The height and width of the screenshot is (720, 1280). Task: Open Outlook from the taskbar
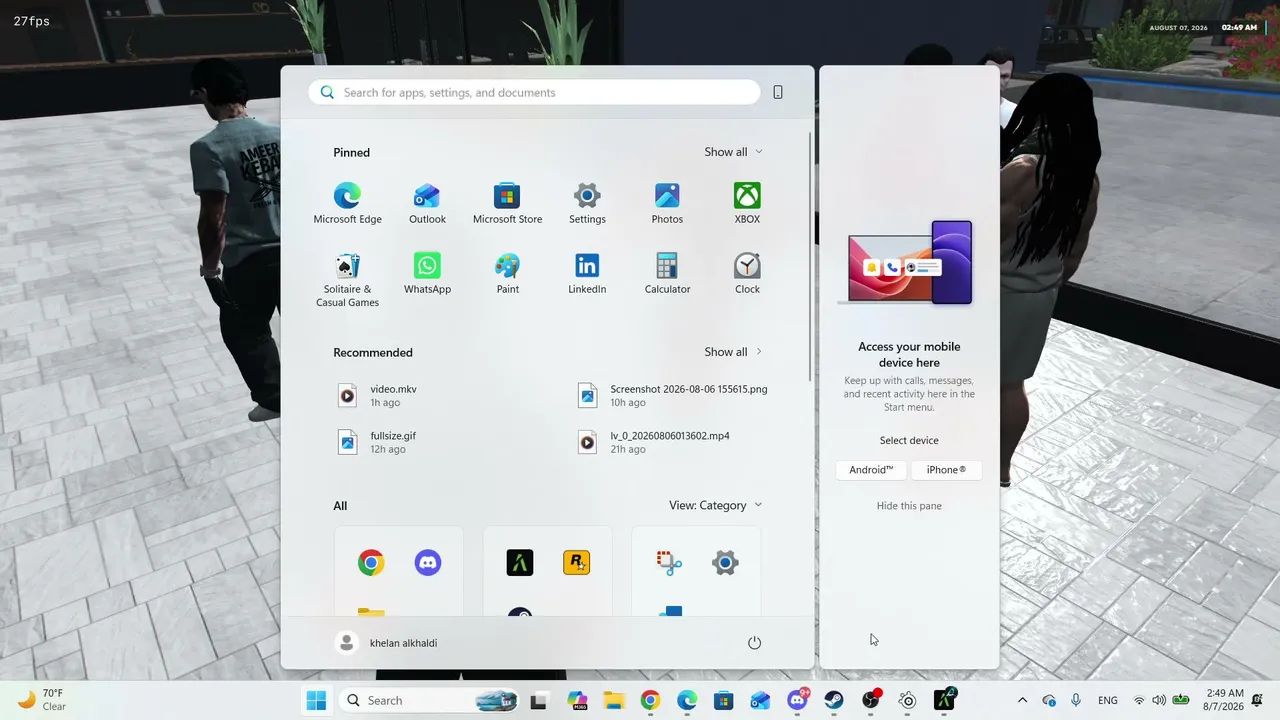click(x=761, y=700)
